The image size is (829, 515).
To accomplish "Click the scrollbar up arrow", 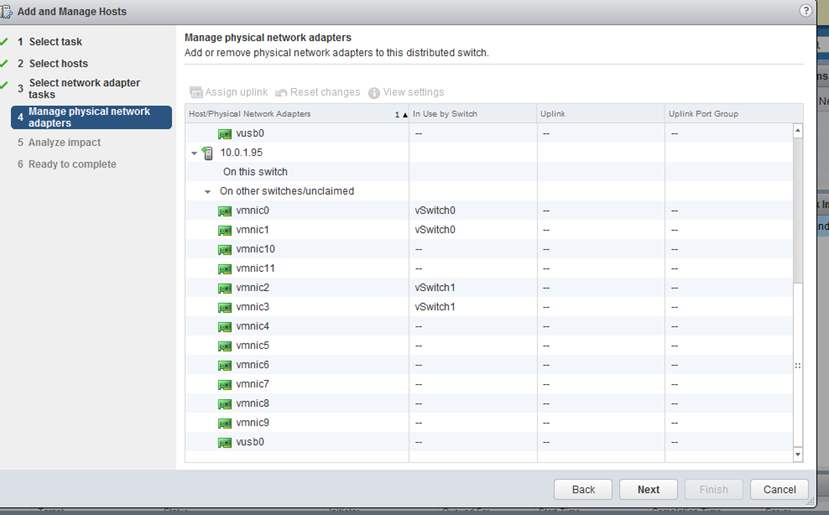I will [798, 130].
